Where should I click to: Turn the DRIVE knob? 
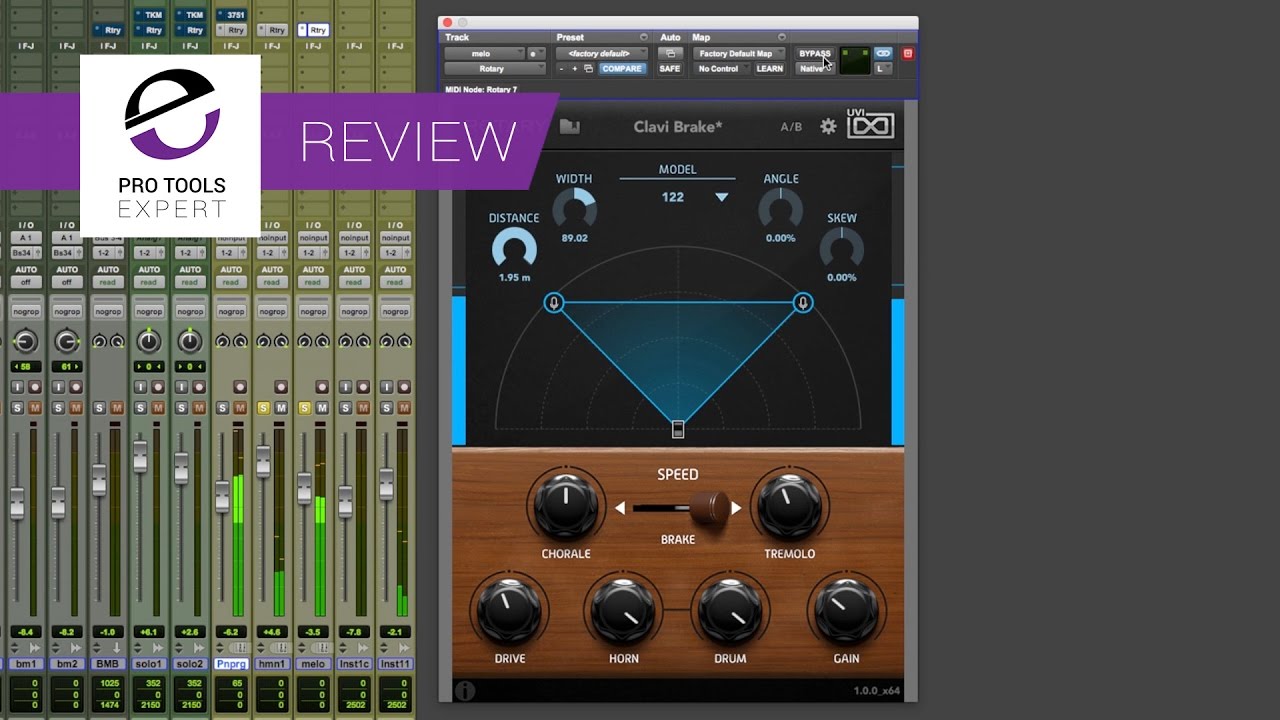click(509, 611)
